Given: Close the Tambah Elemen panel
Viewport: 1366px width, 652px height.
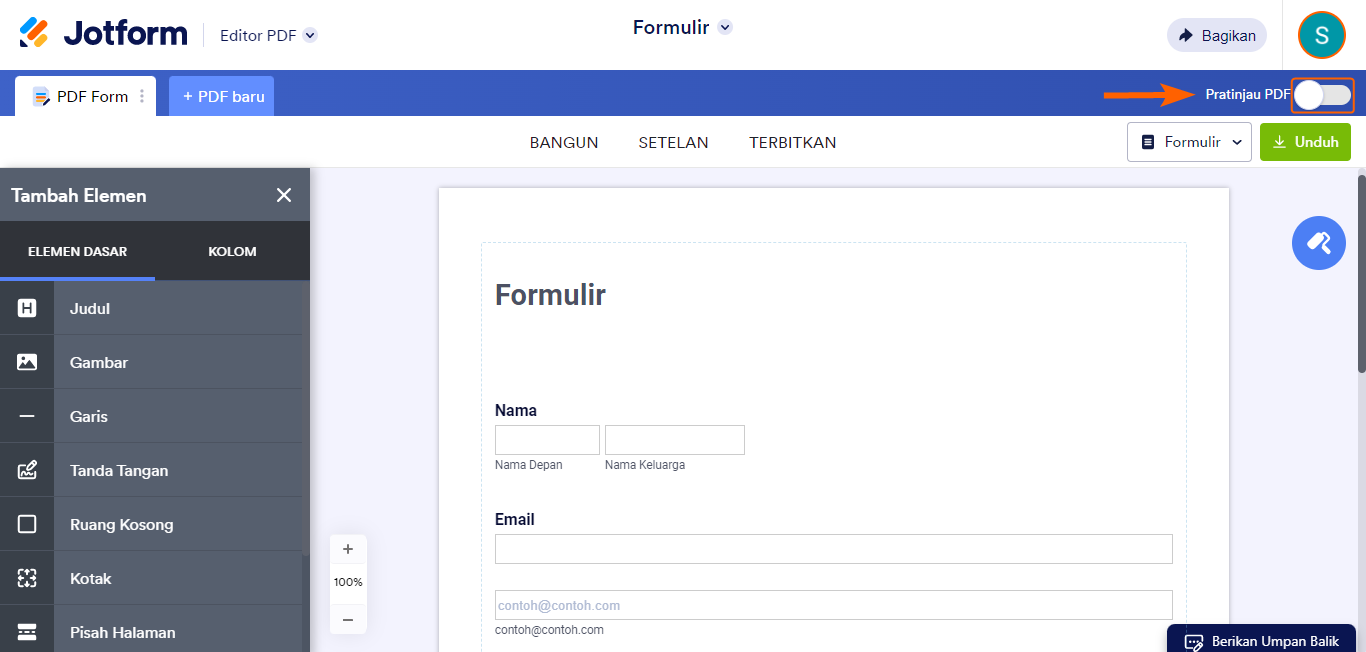Looking at the screenshot, I should coord(284,195).
